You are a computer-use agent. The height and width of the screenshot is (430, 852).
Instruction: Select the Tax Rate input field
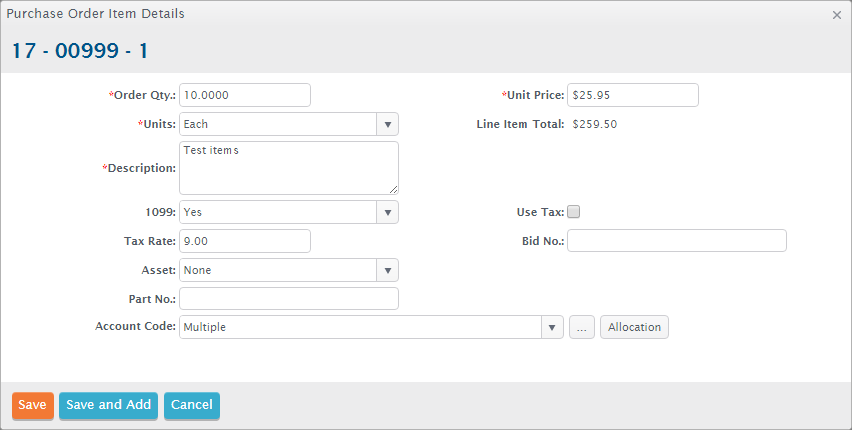click(244, 241)
